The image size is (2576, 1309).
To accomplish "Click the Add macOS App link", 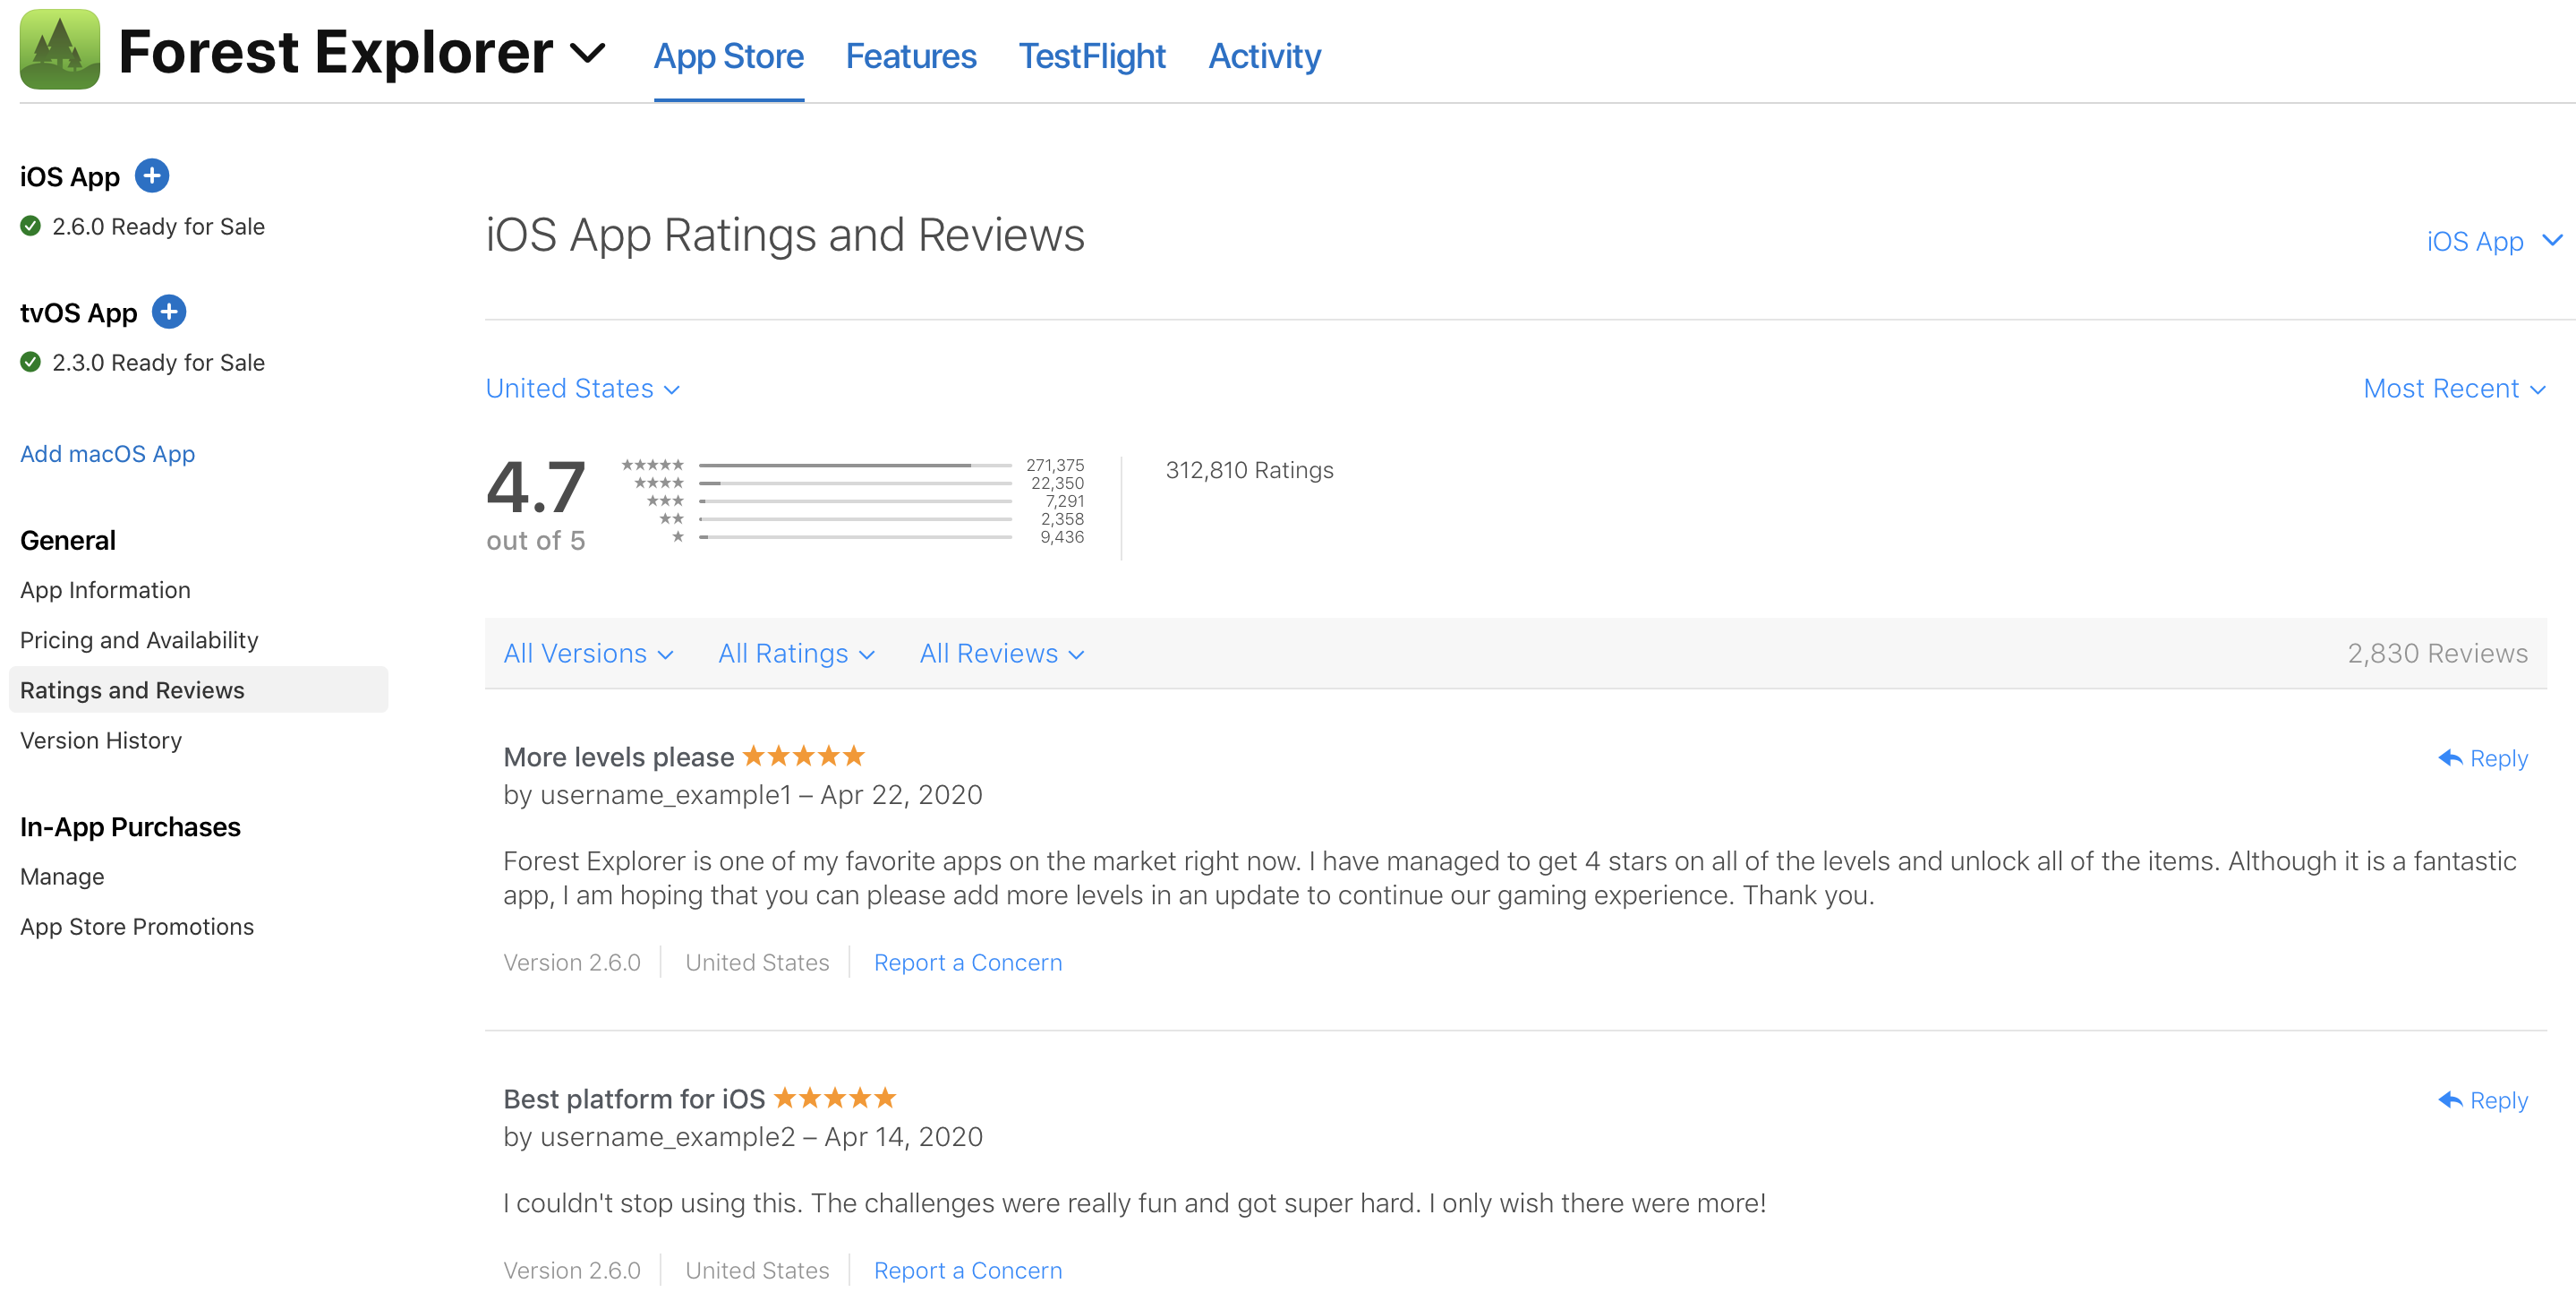I will coord(107,454).
